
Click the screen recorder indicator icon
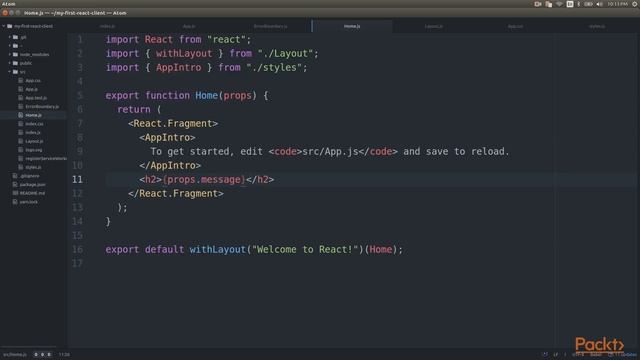point(538,4)
